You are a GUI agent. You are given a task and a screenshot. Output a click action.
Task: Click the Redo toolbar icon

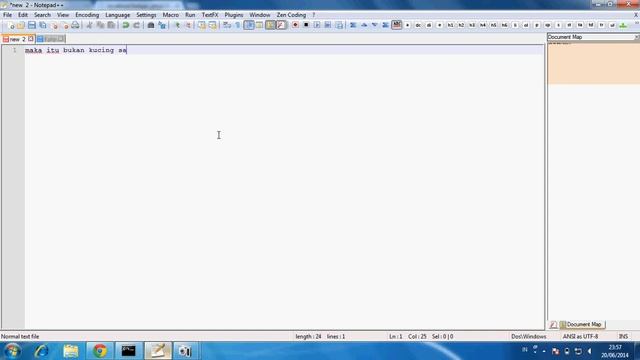click(136, 25)
